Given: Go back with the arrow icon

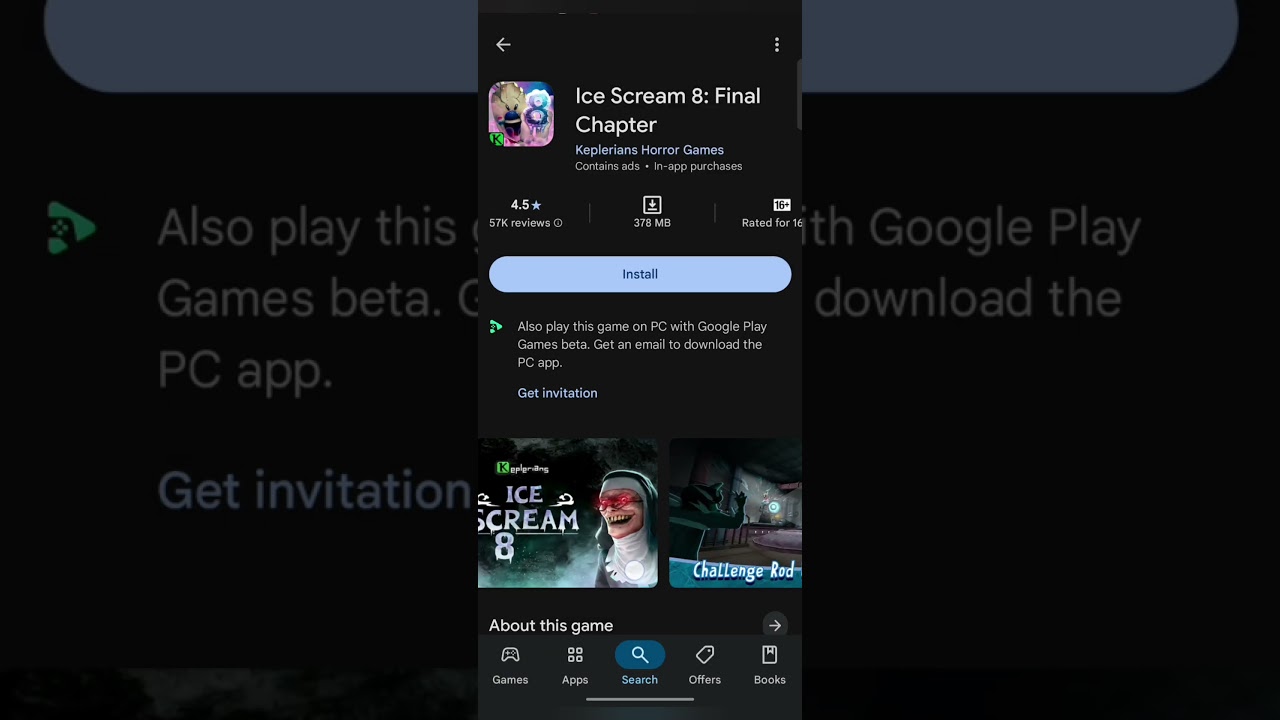Looking at the screenshot, I should click(x=503, y=45).
